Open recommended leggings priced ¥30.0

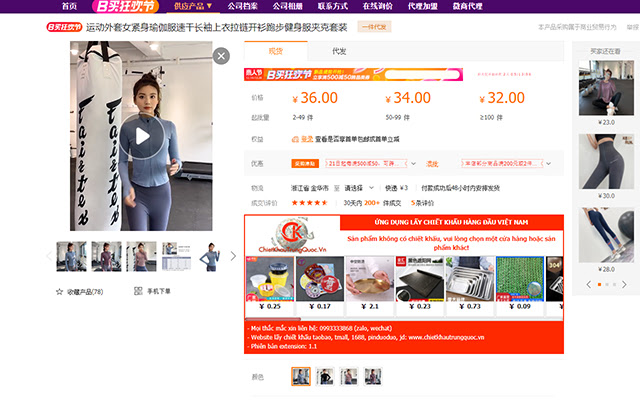click(606, 161)
